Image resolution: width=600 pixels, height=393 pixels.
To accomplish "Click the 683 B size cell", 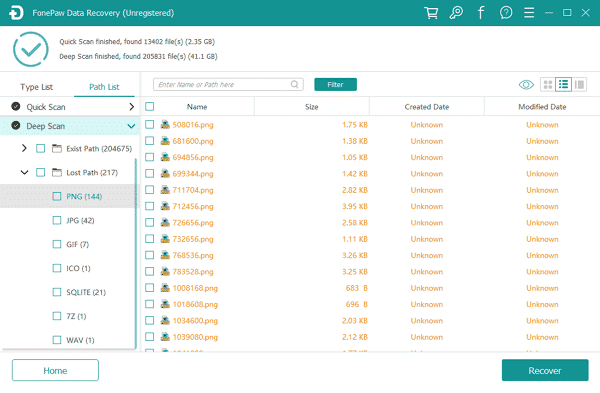I will pos(356,288).
